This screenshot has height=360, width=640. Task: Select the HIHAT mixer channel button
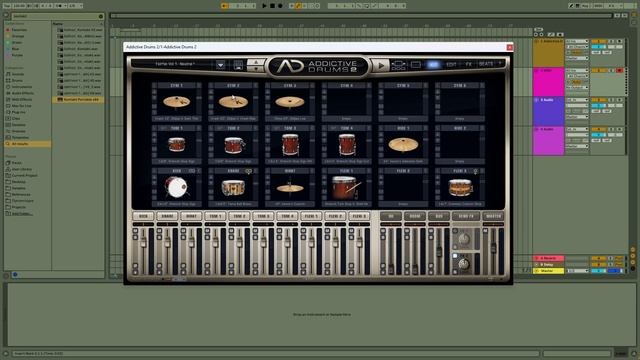[x=191, y=216]
